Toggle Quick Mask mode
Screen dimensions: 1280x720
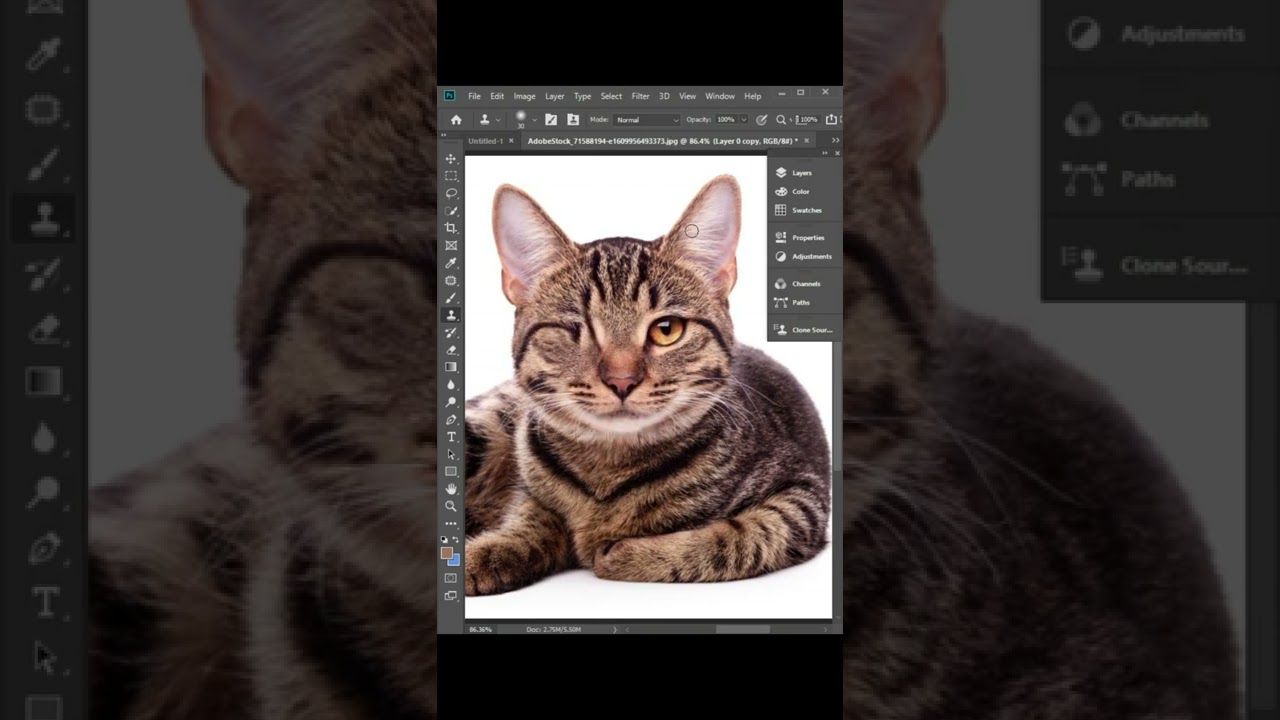pyautogui.click(x=451, y=578)
